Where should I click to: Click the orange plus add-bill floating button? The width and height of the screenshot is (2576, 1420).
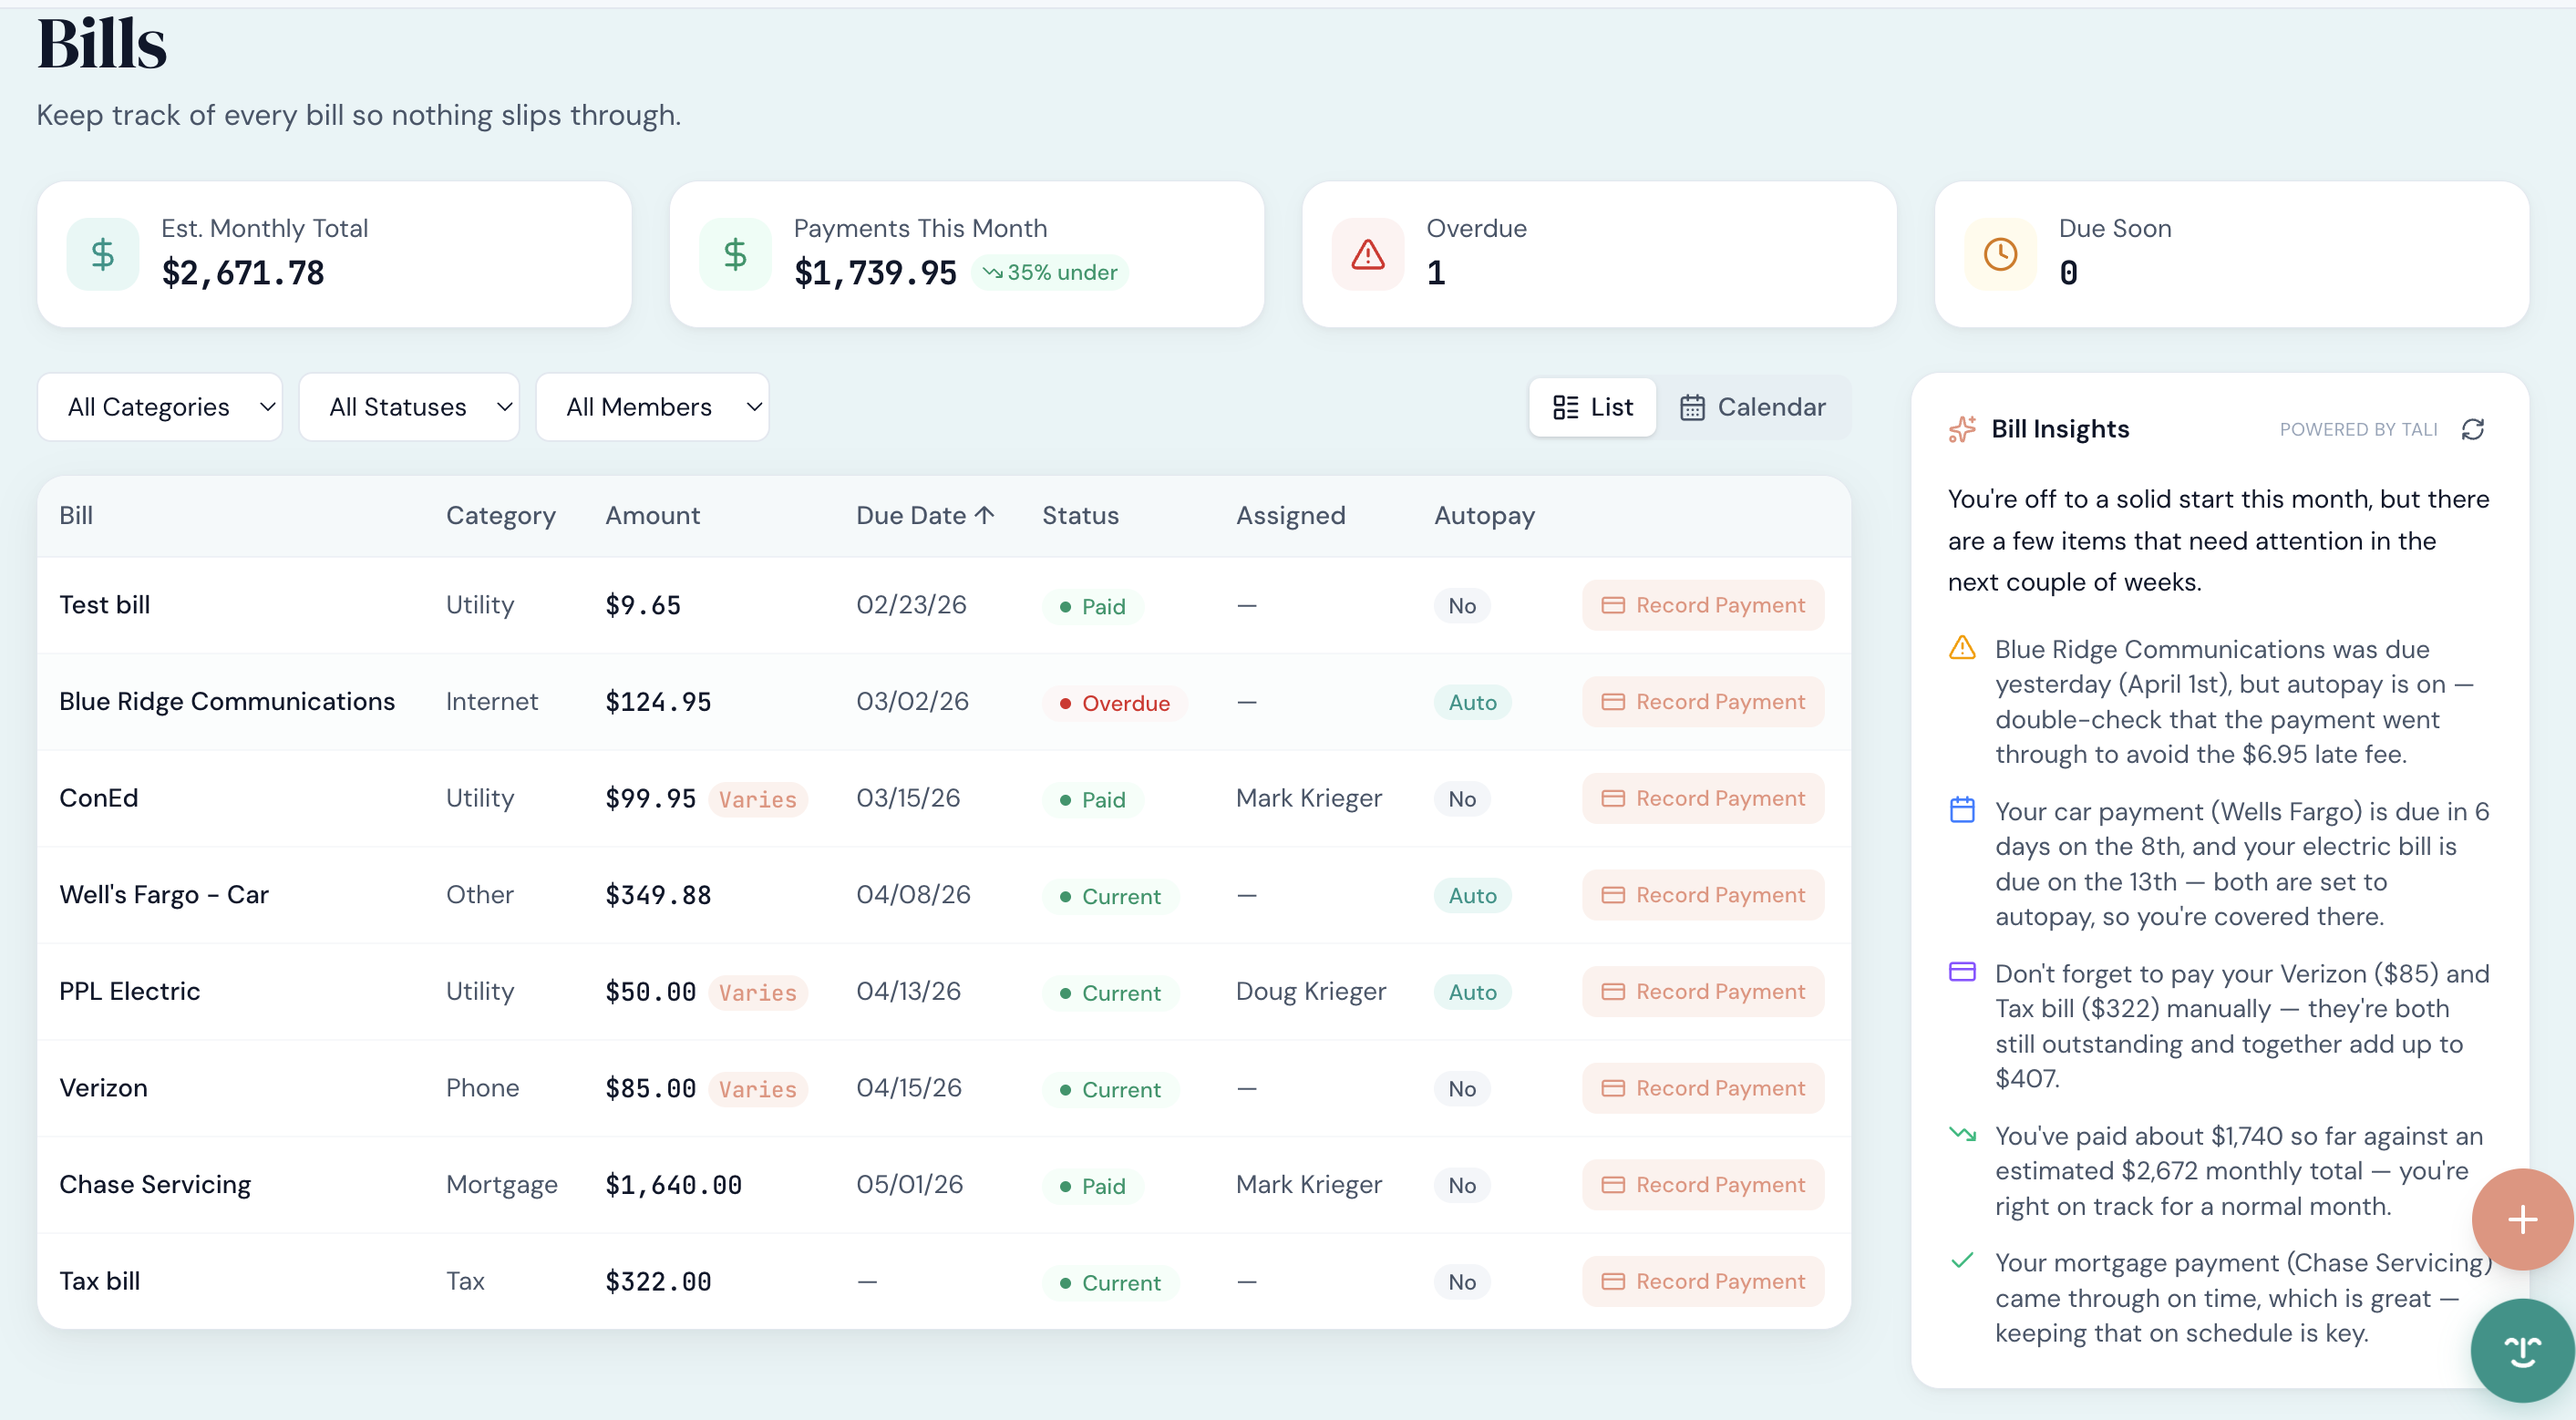point(2521,1219)
